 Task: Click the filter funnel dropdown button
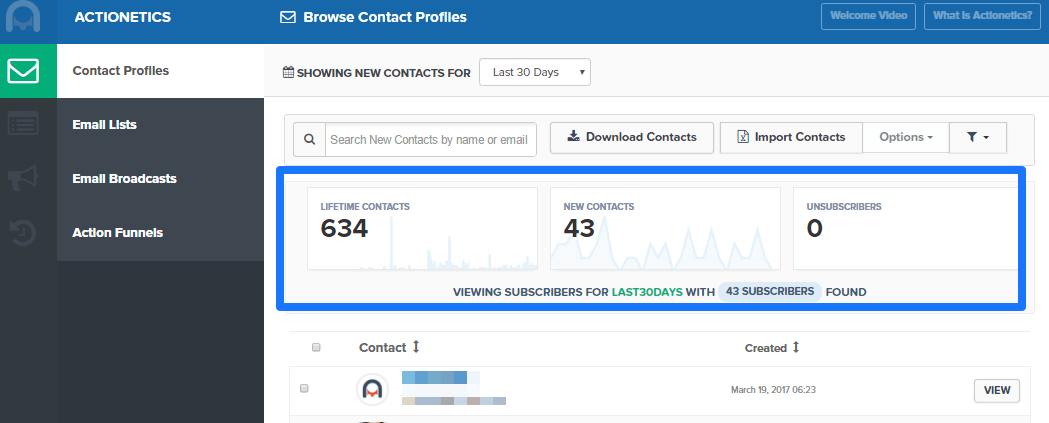(977, 137)
